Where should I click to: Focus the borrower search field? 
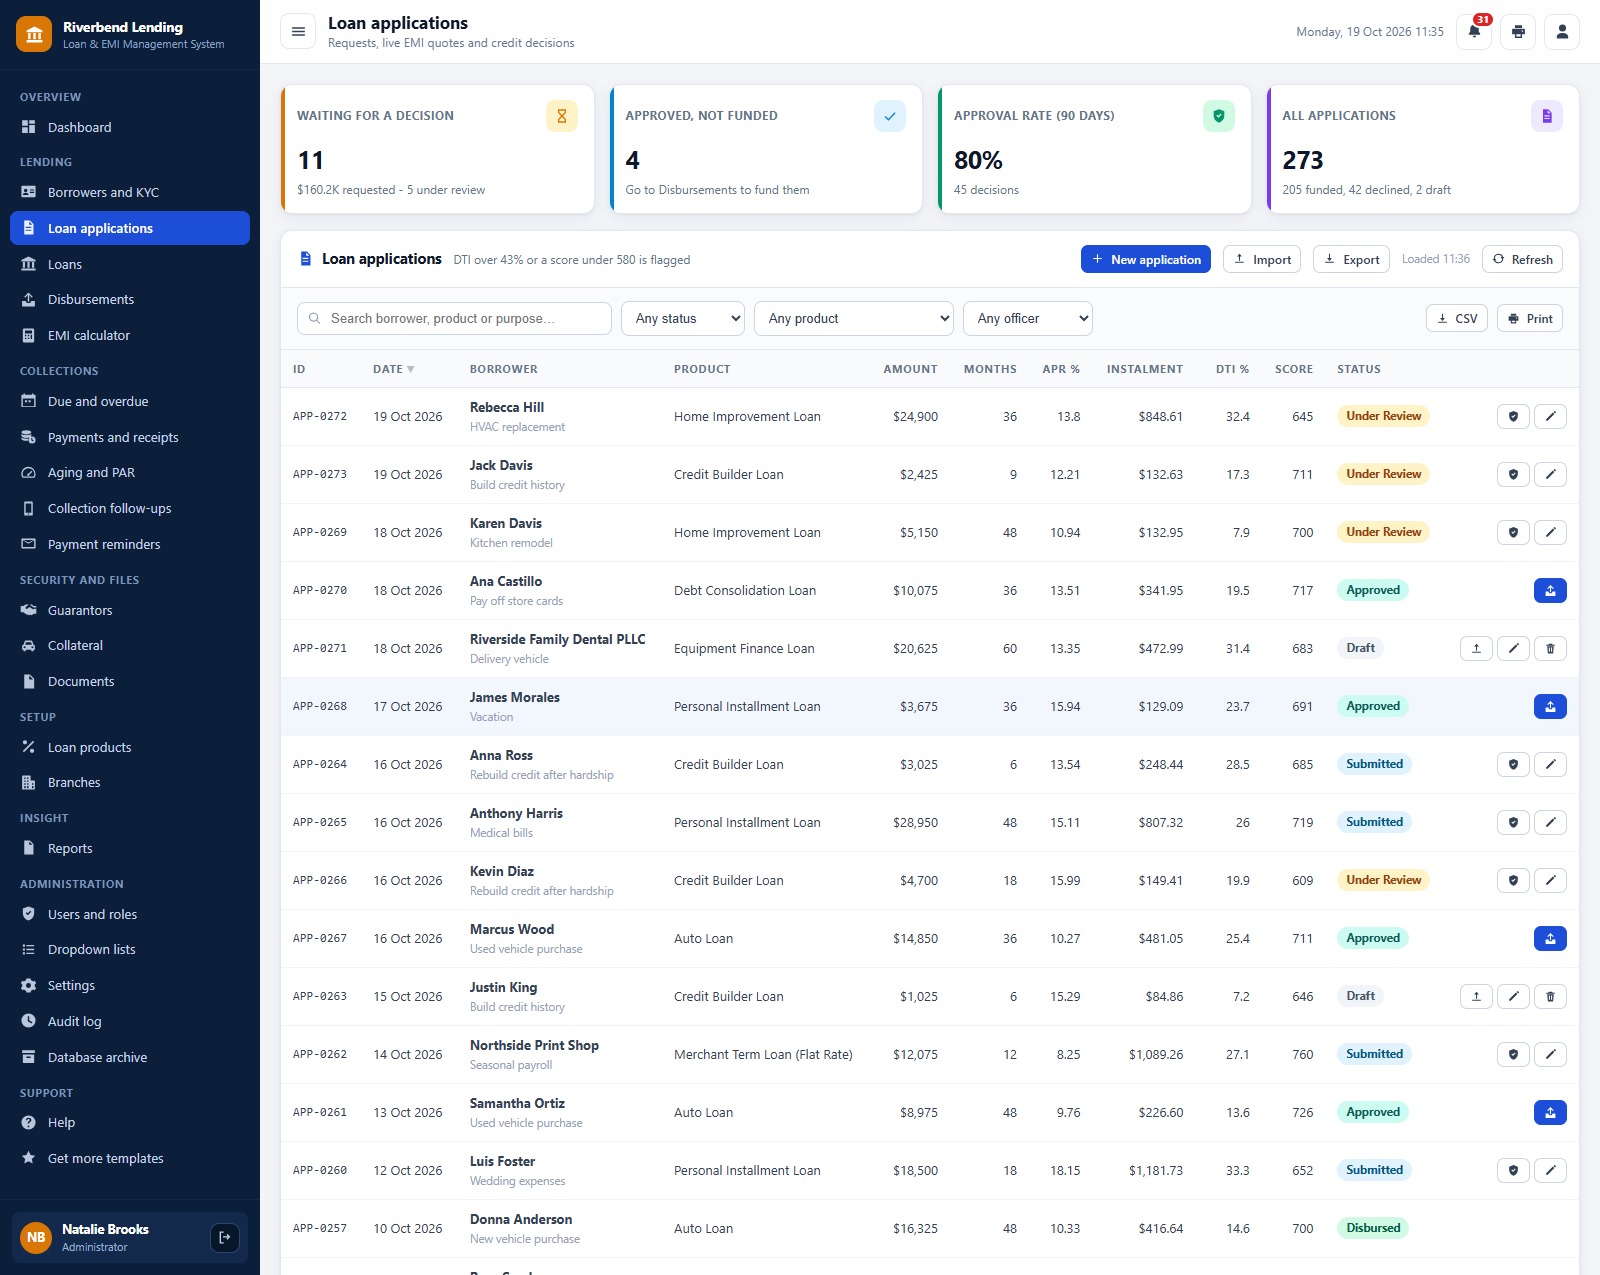[x=454, y=319]
